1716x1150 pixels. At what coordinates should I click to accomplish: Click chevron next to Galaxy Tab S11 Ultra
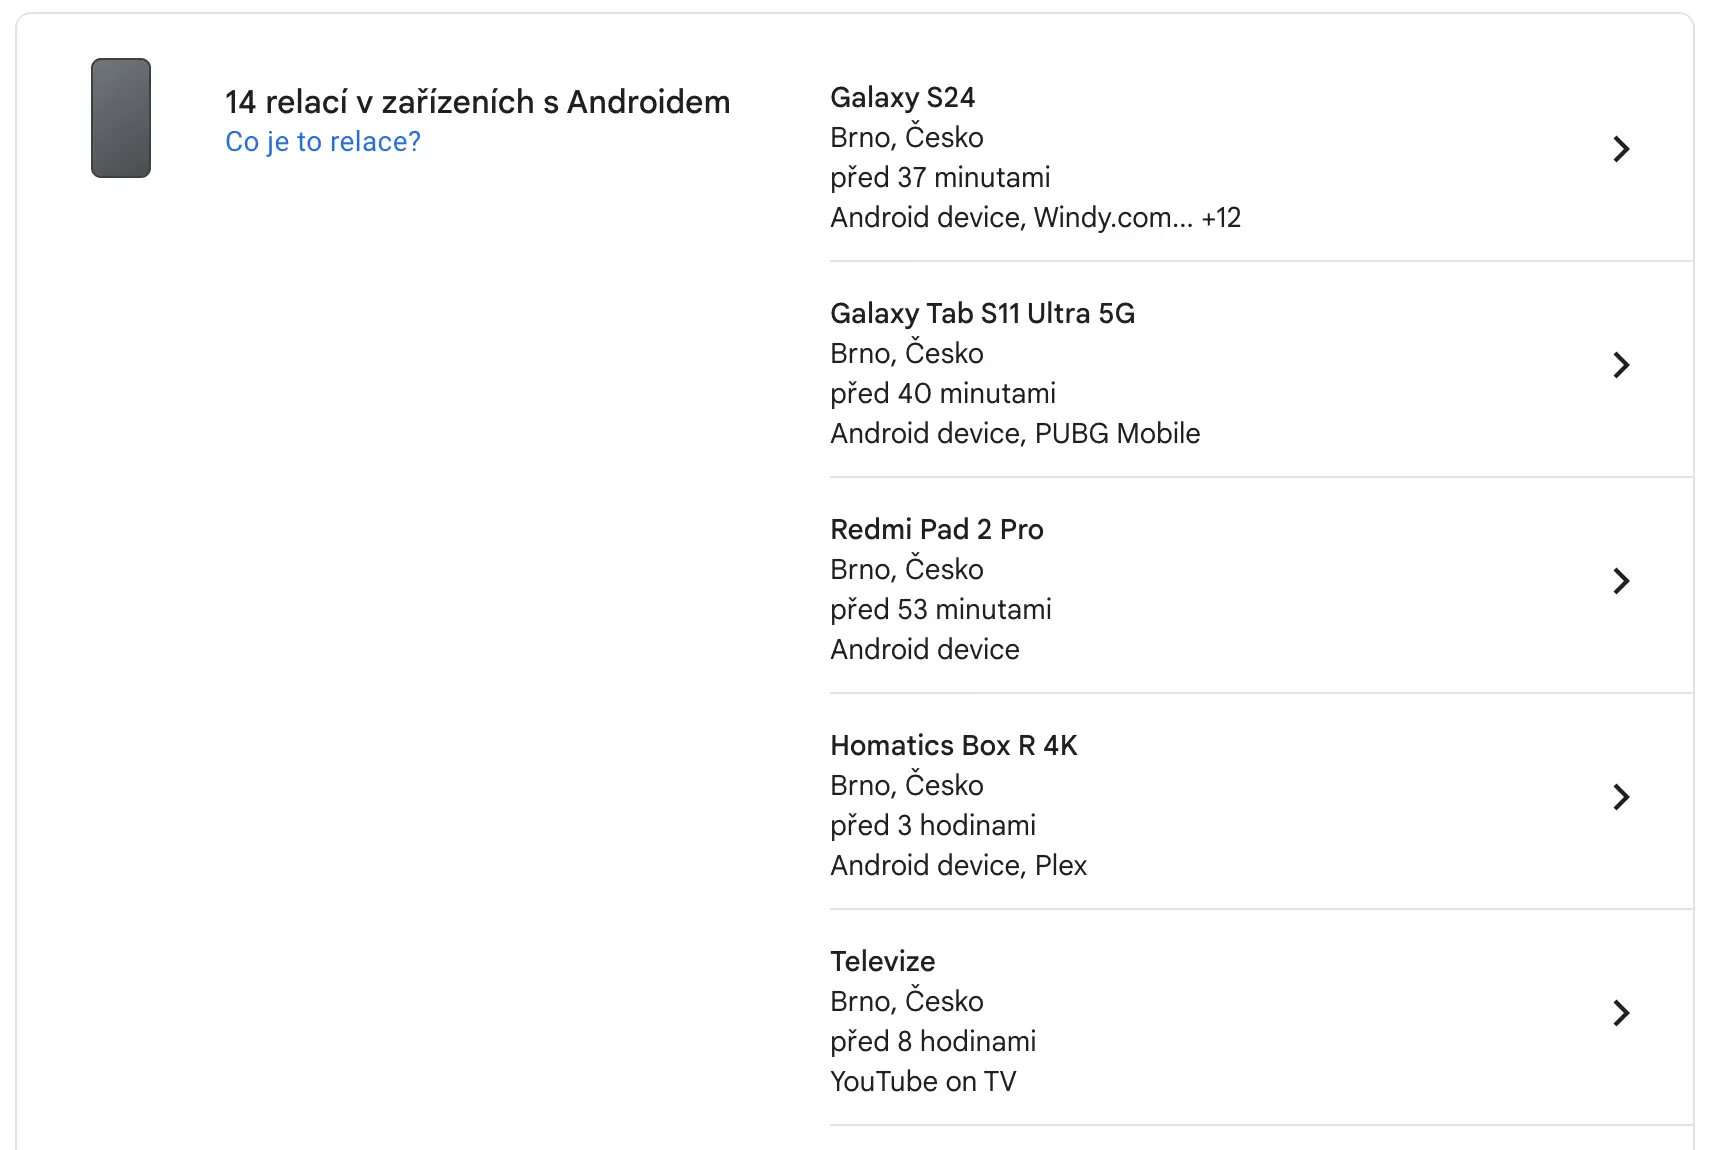click(1621, 365)
